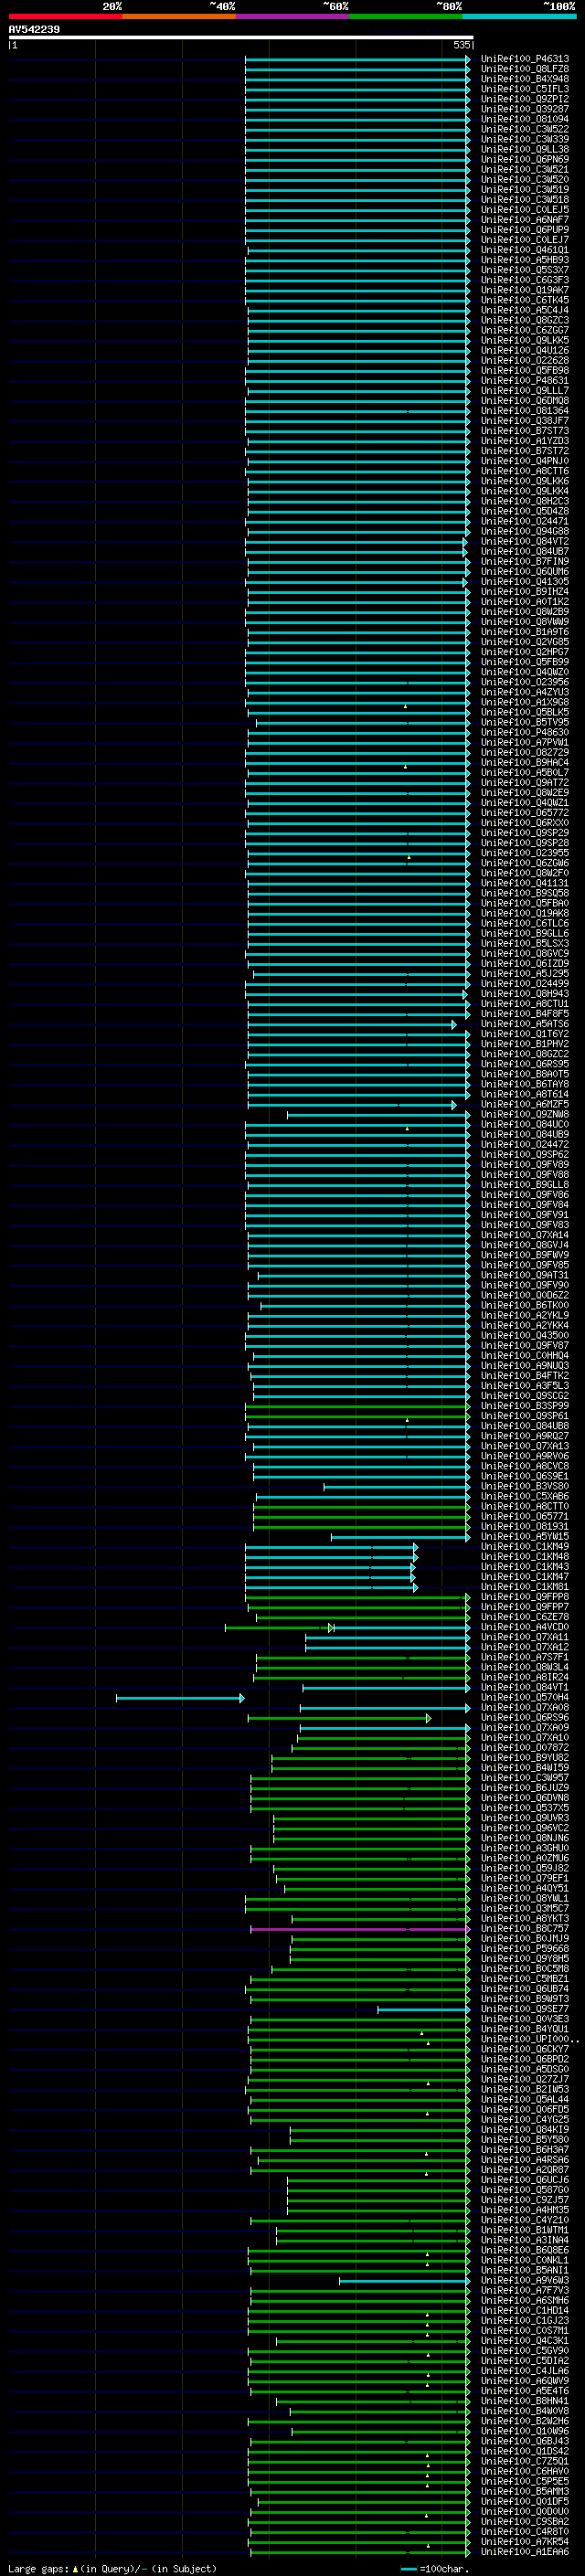585x2576 pixels.
Task: Select the UniRef100_O81094 label
Action: [x=524, y=119]
